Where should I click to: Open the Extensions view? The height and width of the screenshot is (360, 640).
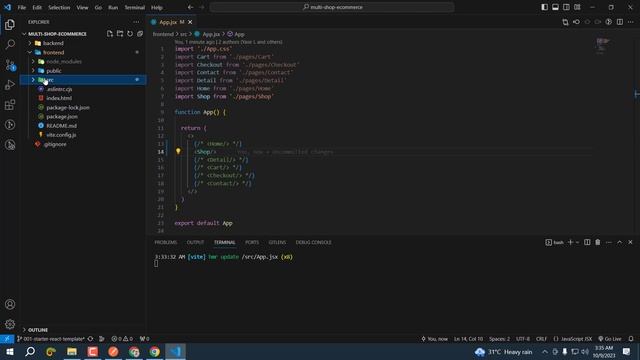tap(10, 105)
